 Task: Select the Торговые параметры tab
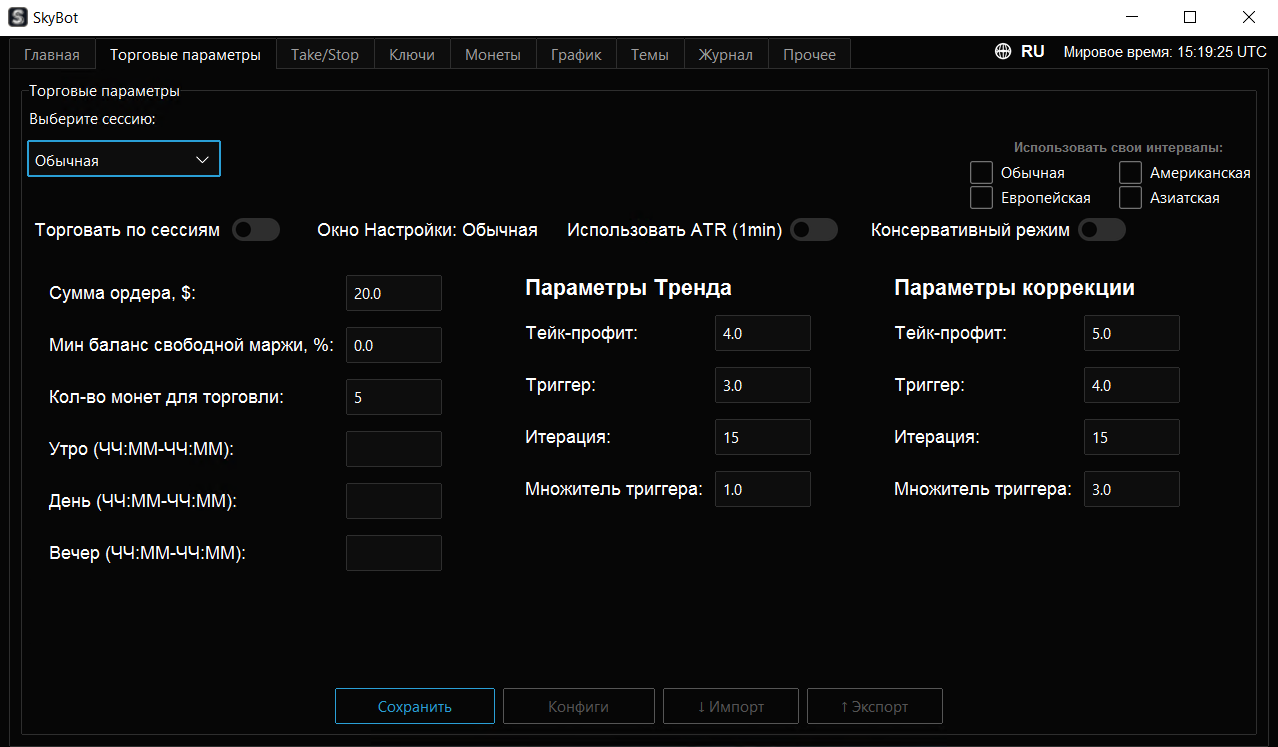pyautogui.click(x=185, y=54)
